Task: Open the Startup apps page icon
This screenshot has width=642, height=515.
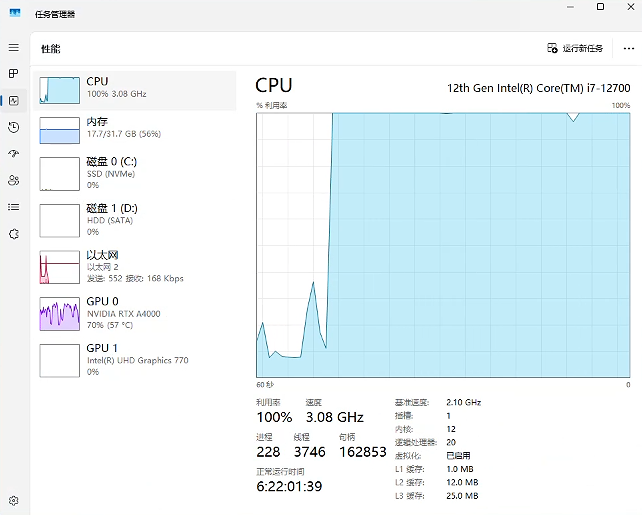Action: point(14,154)
